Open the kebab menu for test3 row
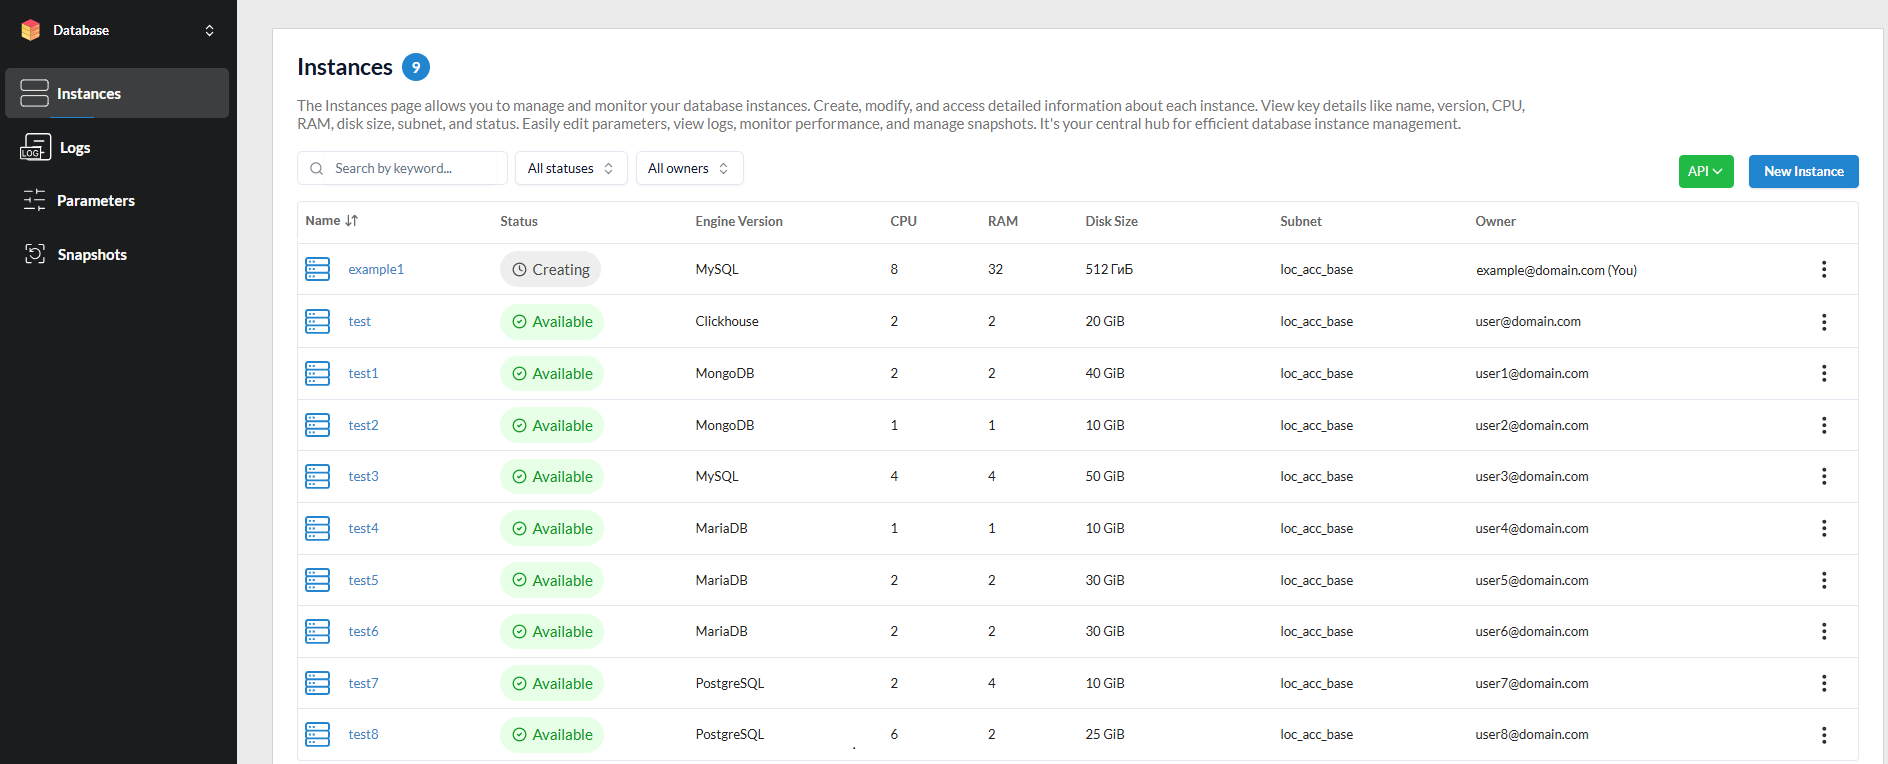 pyautogui.click(x=1823, y=476)
